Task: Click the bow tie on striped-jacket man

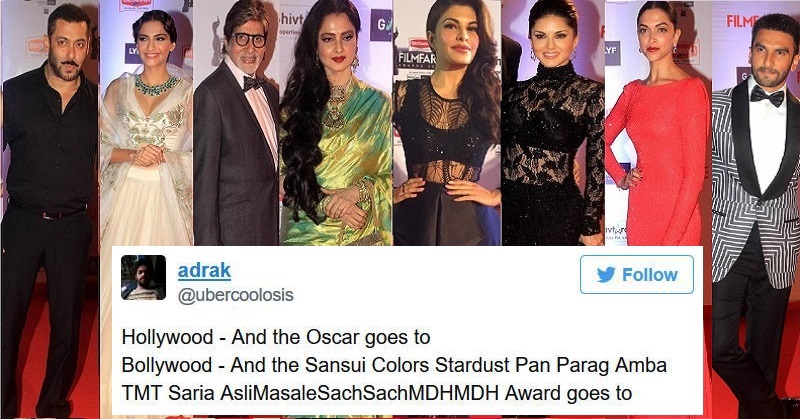Action: [767, 95]
